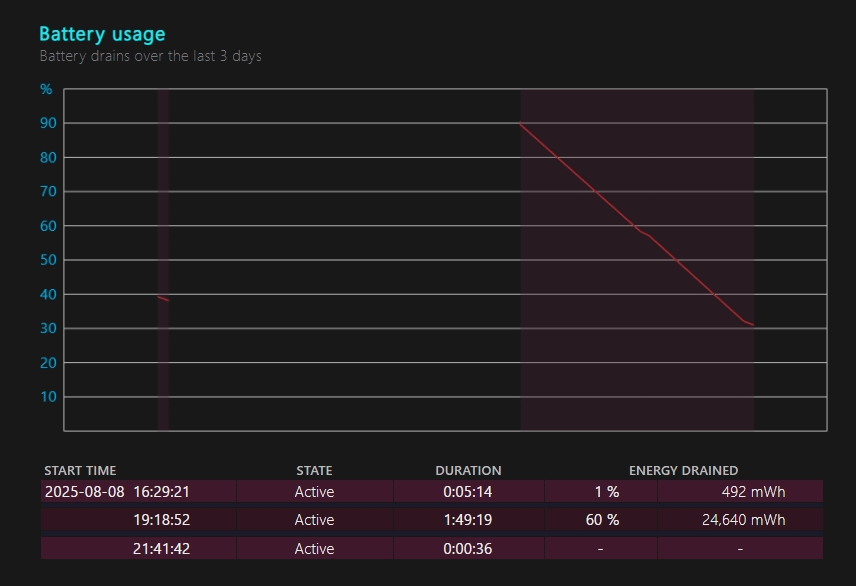
Task: Select the 19:18:52 start time cell
Action: [x=161, y=520]
